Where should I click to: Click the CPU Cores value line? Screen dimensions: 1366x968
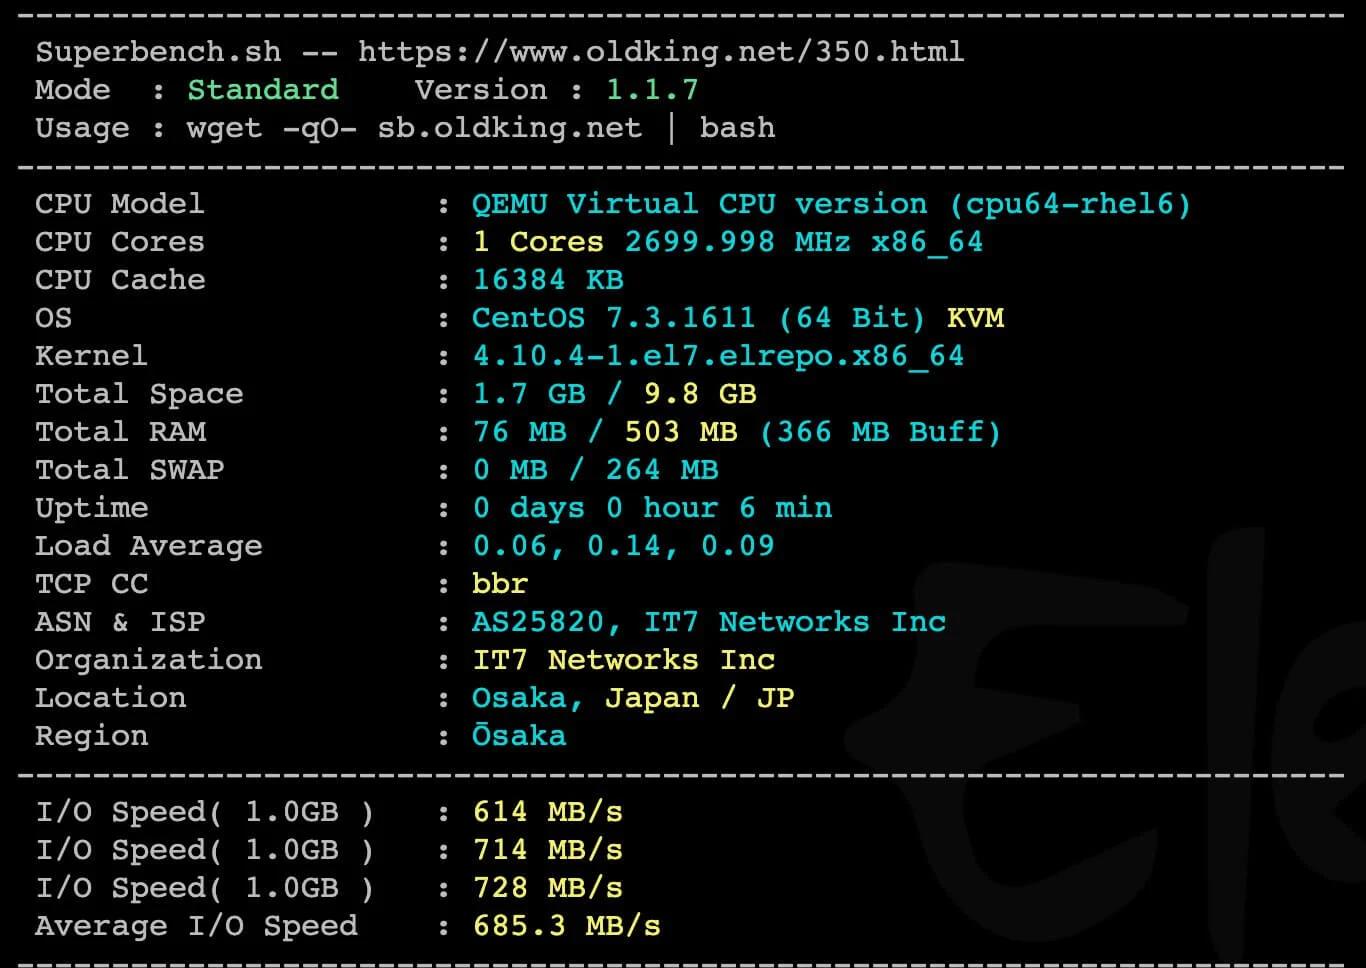pos(728,242)
